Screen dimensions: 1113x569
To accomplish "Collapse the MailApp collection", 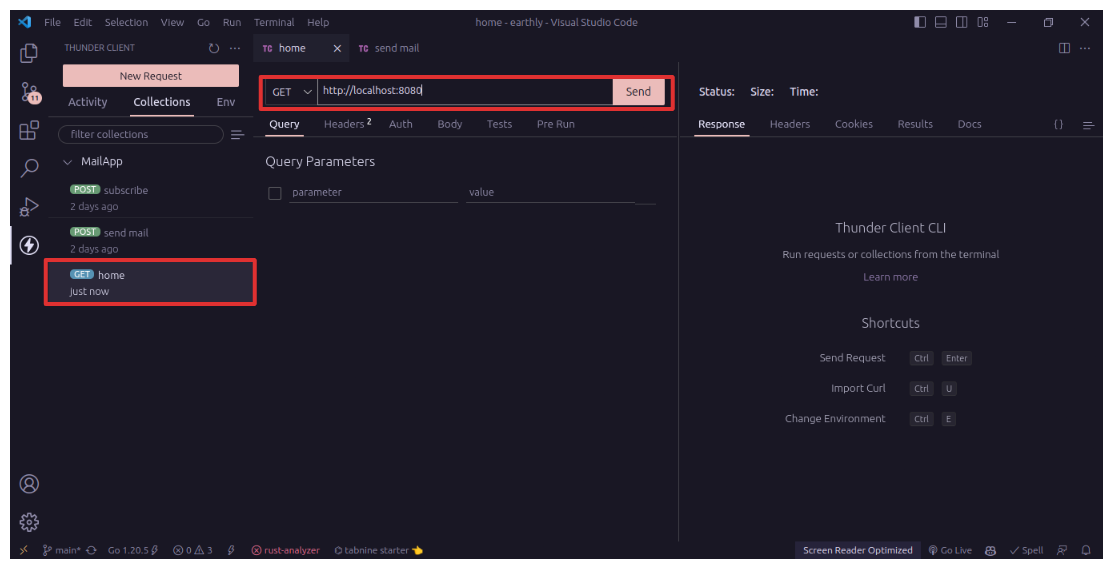I will [x=68, y=162].
